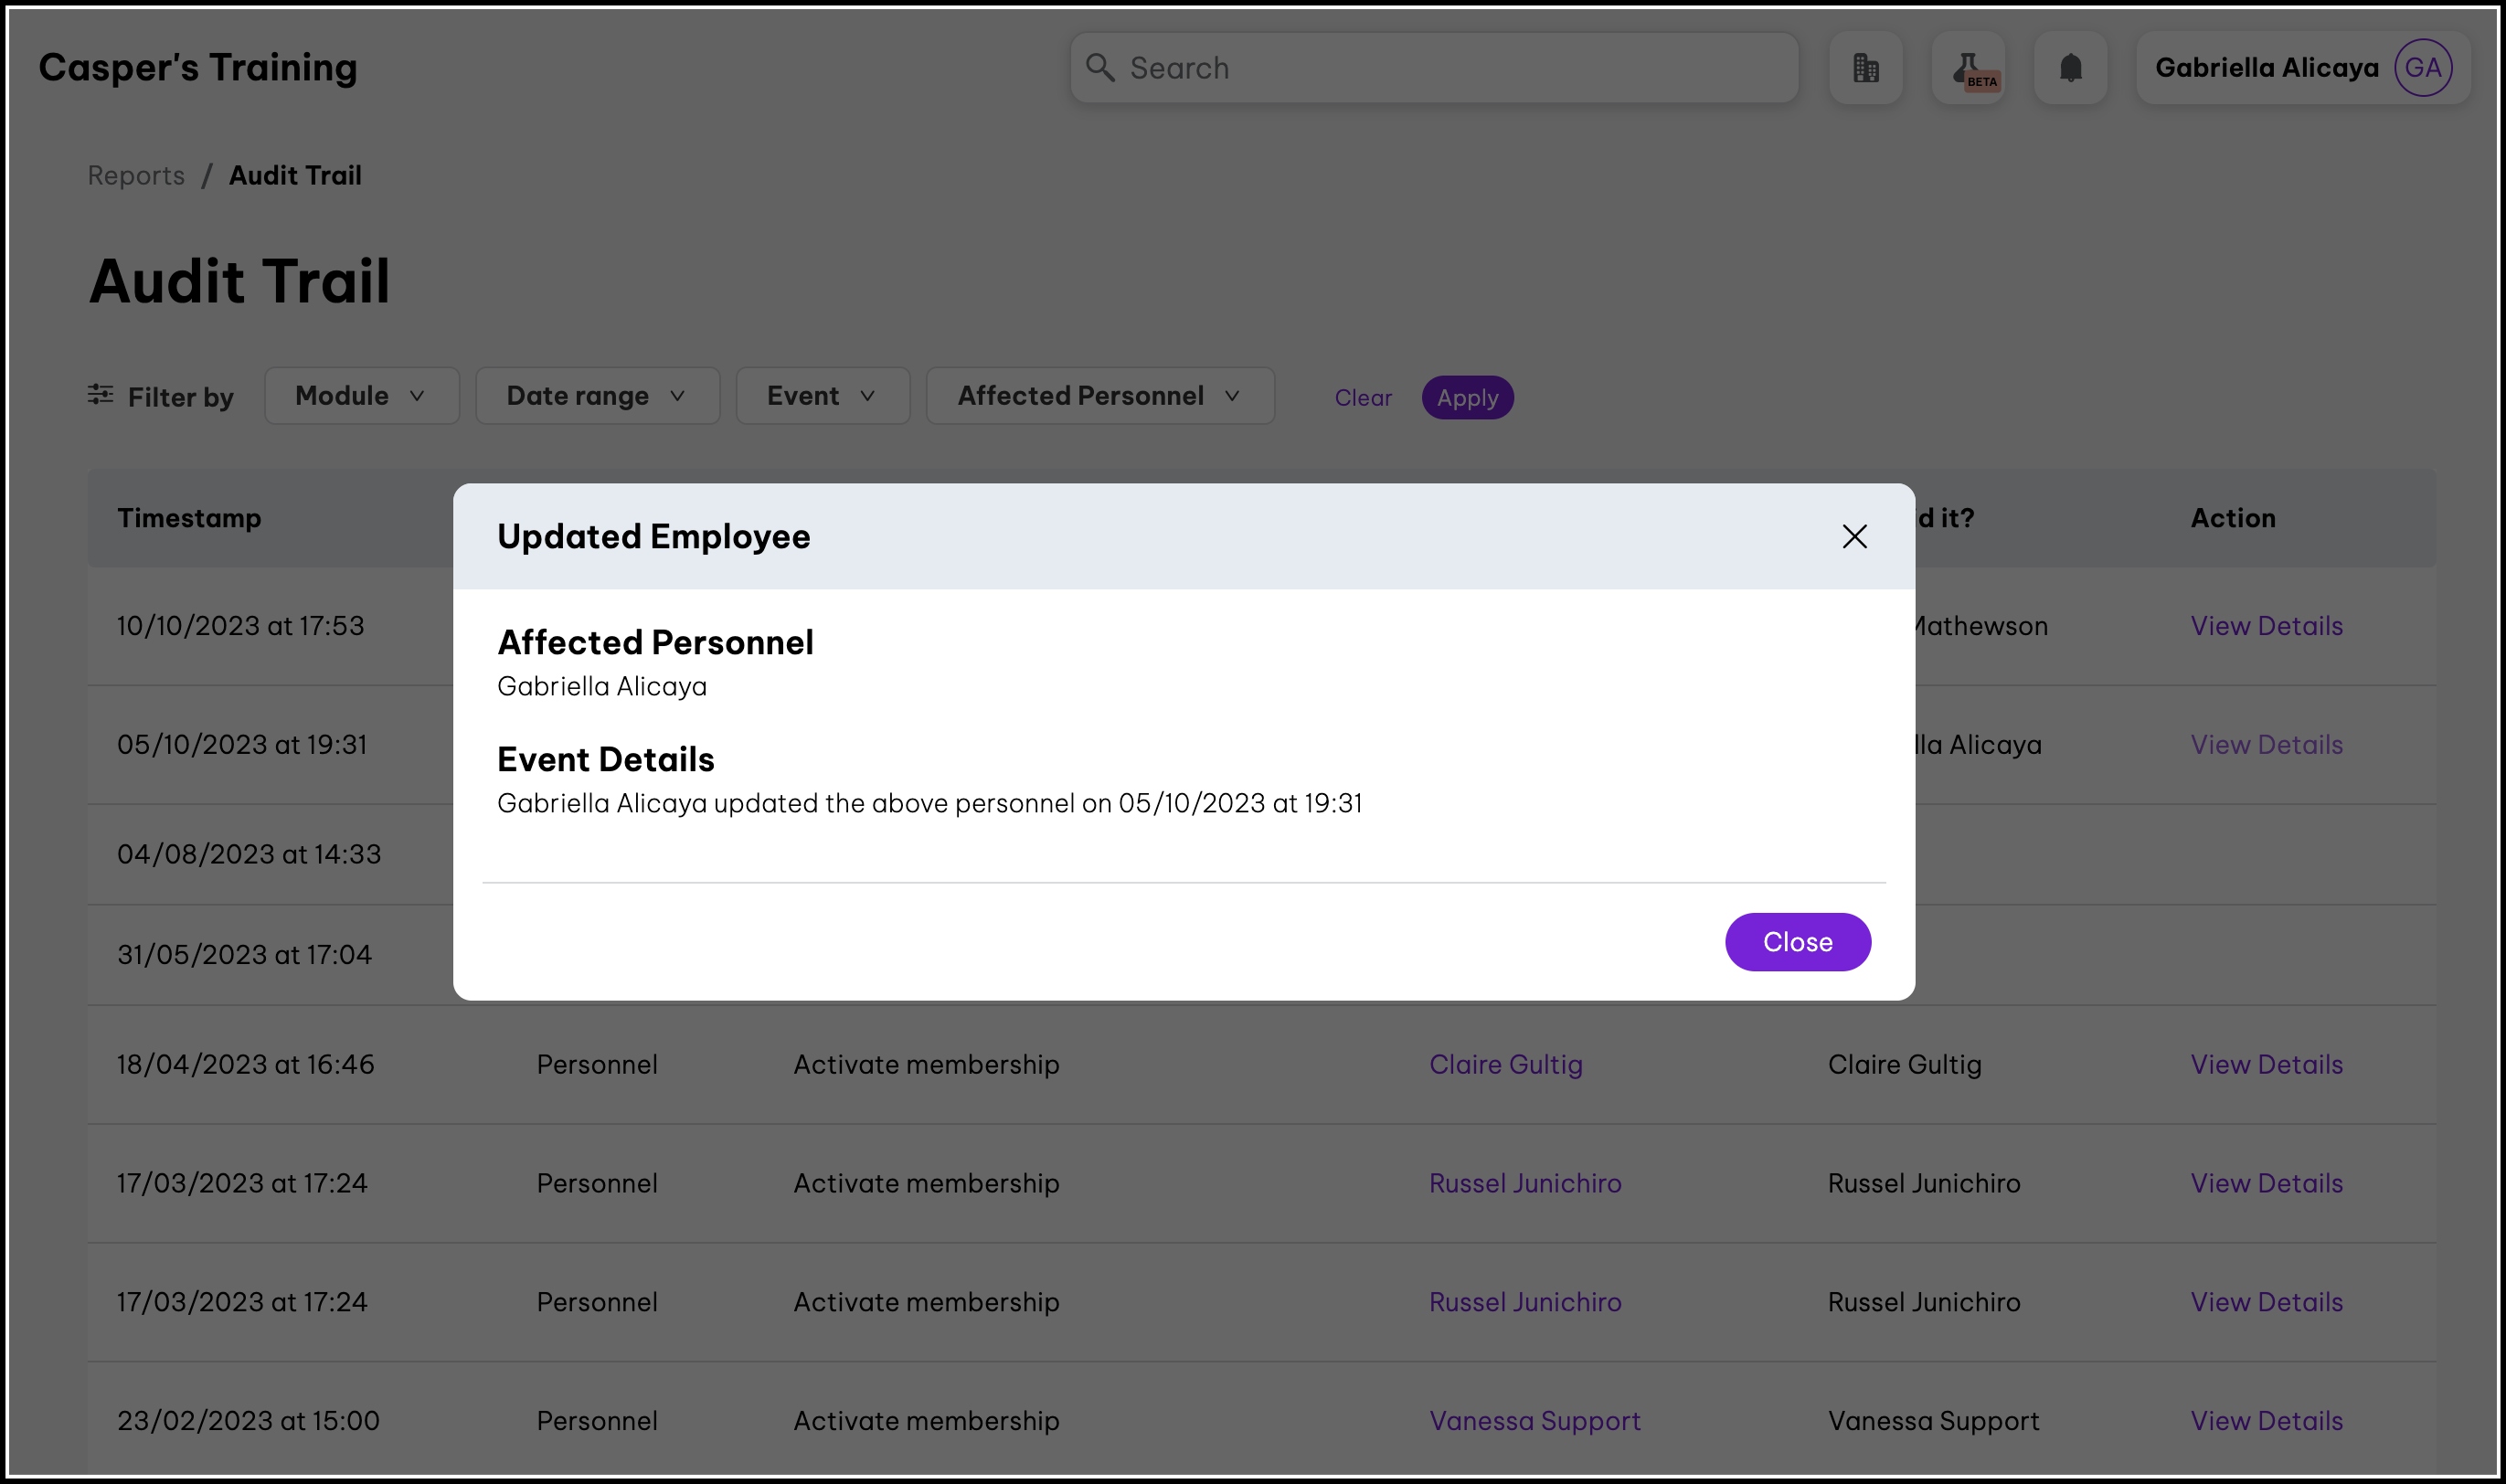The image size is (2506, 1484).
Task: Open the beta lab flask icon
Action: 1968,68
